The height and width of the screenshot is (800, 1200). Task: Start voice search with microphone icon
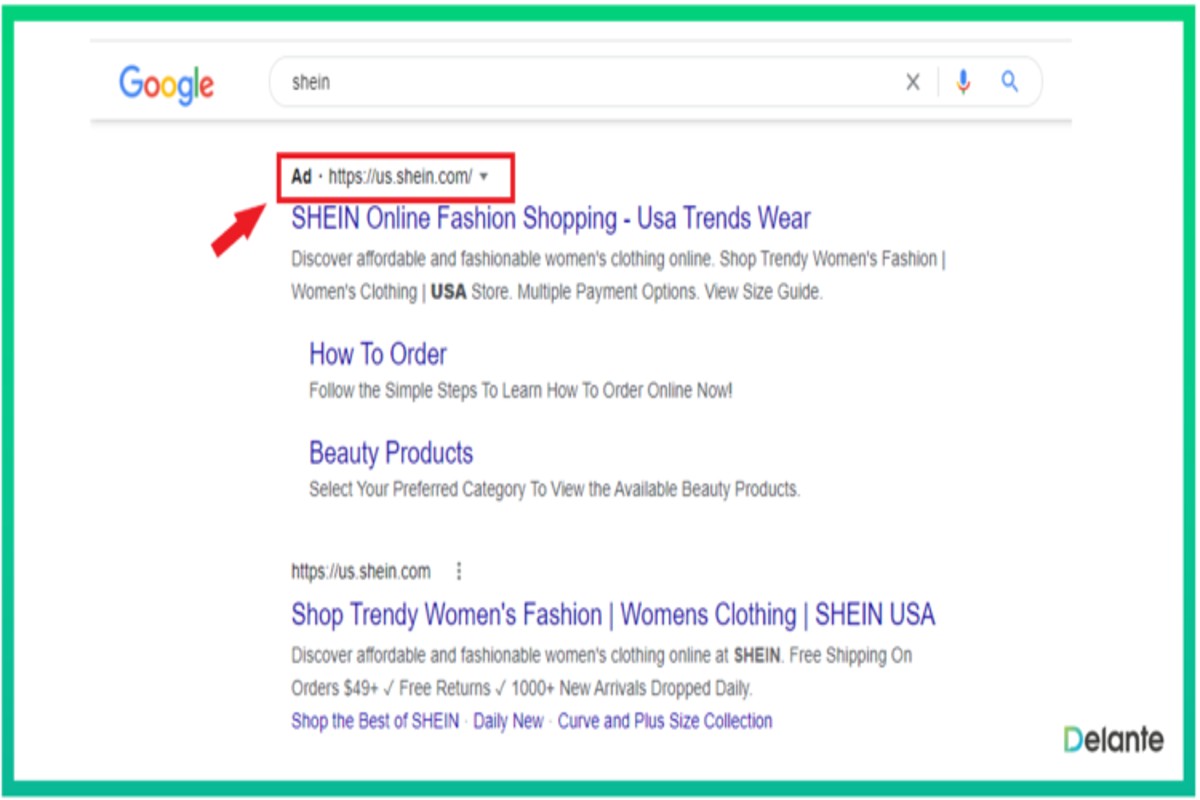(x=963, y=82)
